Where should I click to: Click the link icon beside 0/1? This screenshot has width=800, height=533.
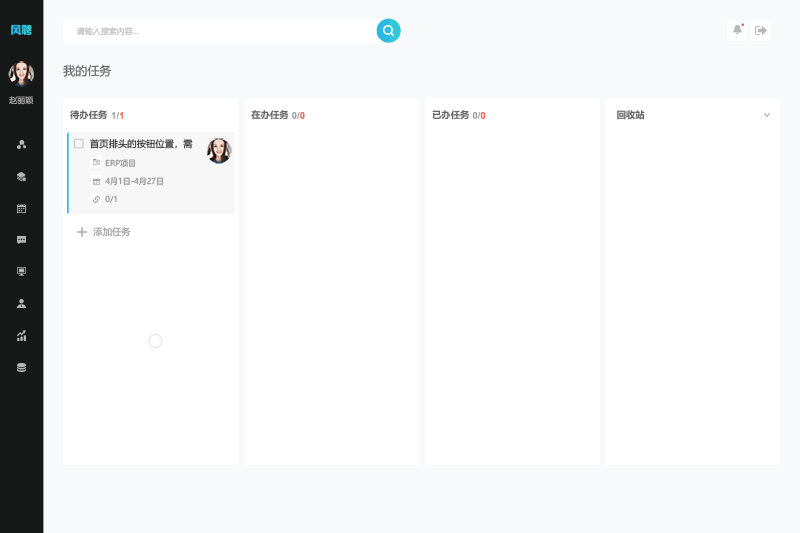[x=96, y=199]
